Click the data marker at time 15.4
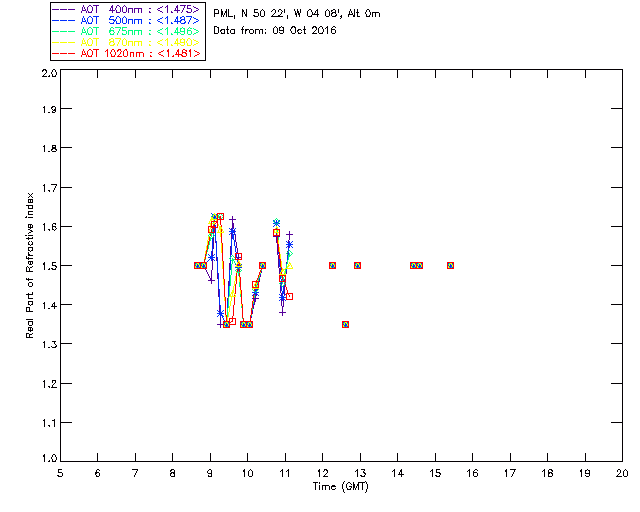 (450, 265)
